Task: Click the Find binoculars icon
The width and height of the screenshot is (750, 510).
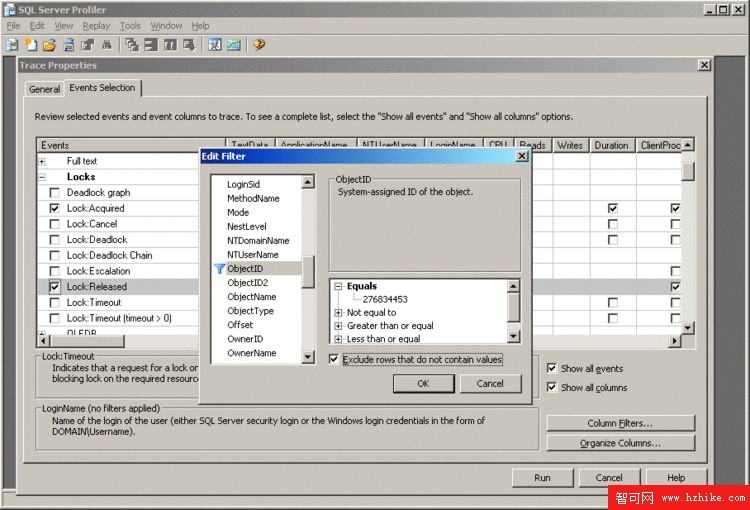Action: pyautogui.click(x=107, y=45)
